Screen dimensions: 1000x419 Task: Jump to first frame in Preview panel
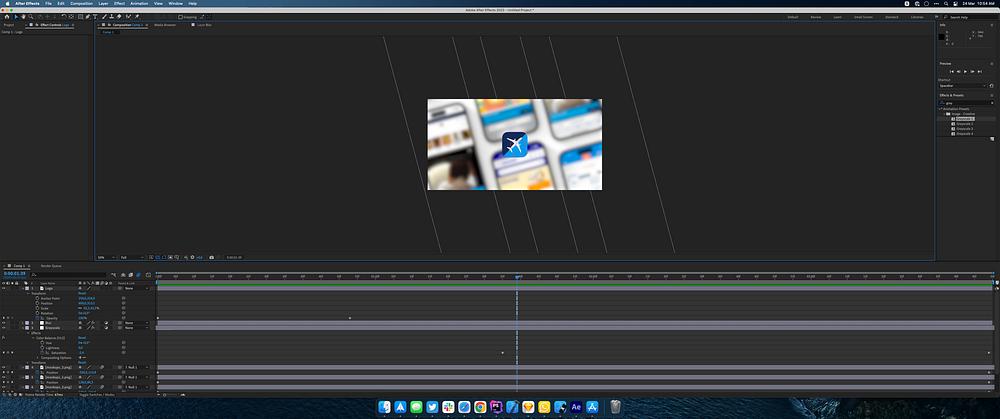(x=952, y=71)
